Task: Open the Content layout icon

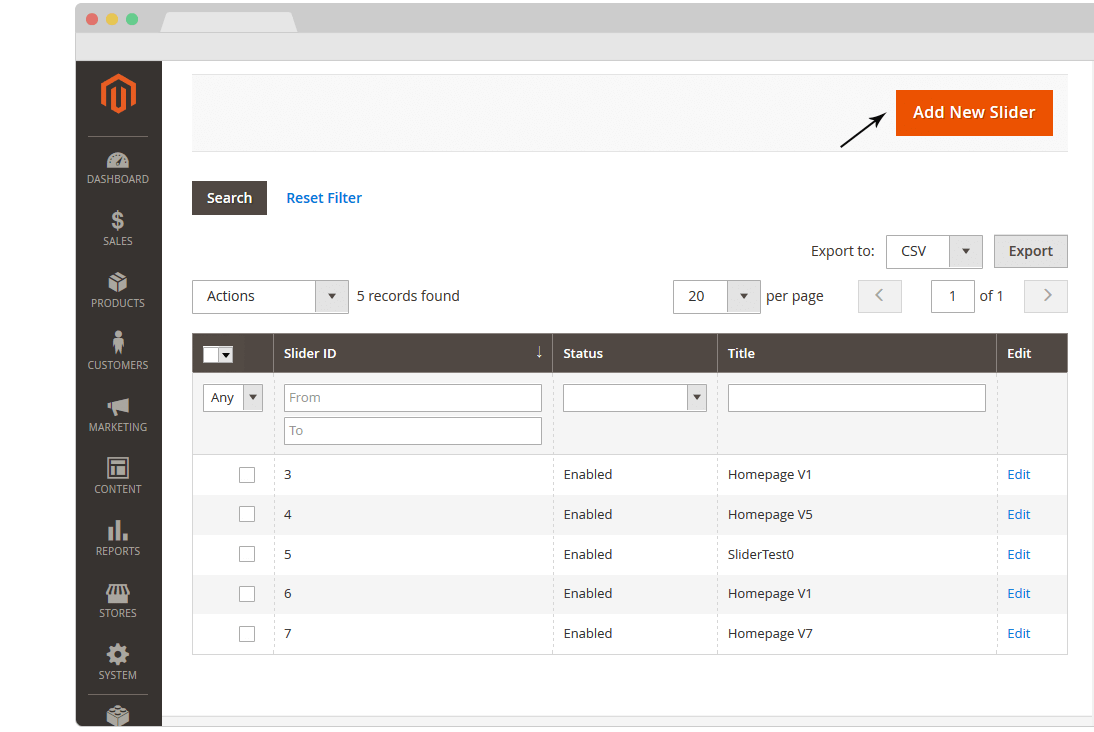Action: (x=118, y=468)
